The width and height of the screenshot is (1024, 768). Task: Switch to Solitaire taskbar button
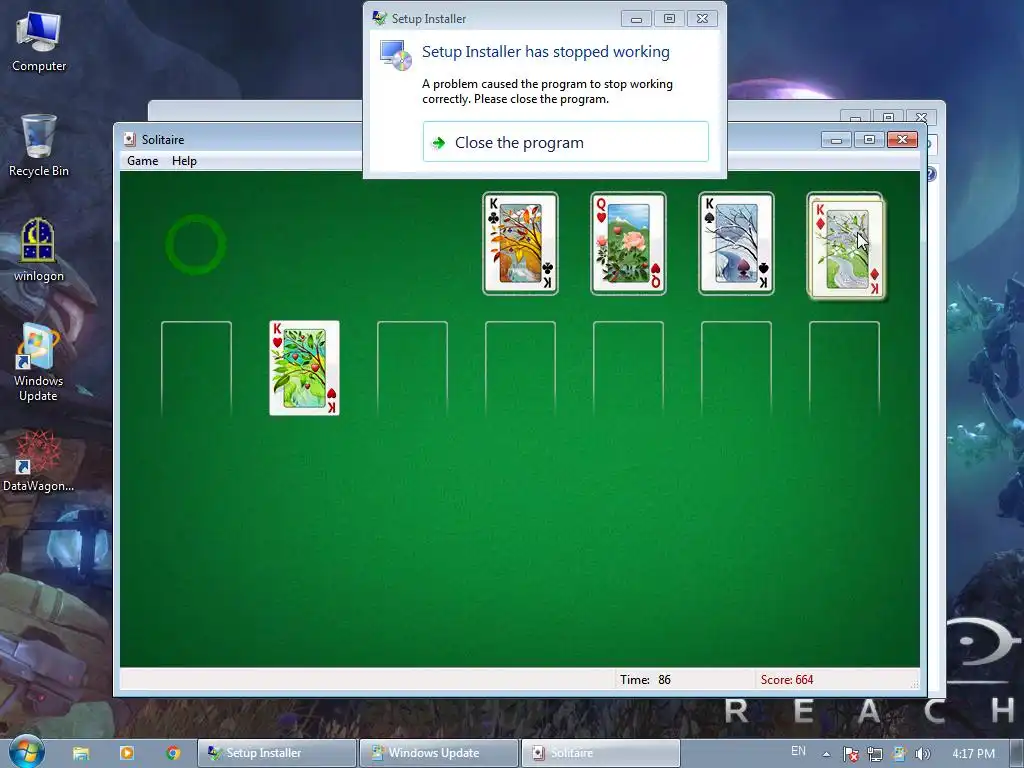[x=600, y=753]
